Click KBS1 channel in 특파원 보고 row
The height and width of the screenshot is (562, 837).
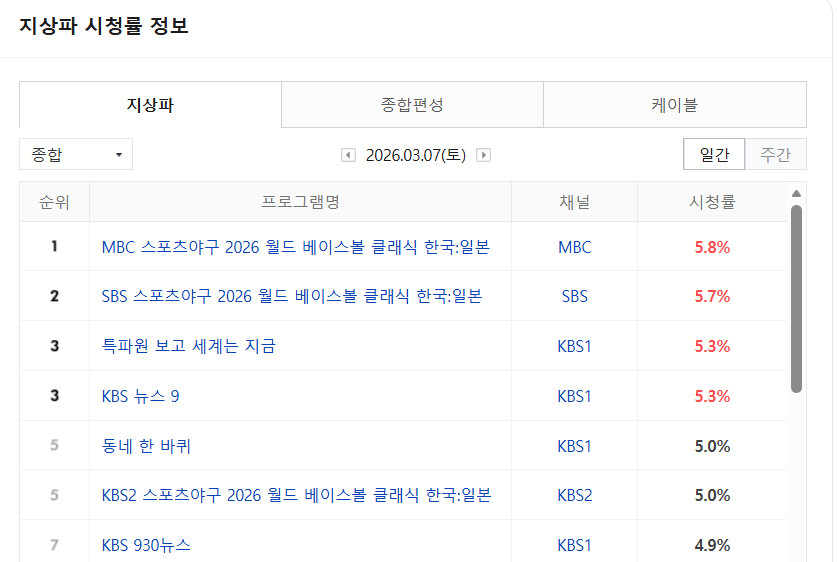pyautogui.click(x=574, y=346)
